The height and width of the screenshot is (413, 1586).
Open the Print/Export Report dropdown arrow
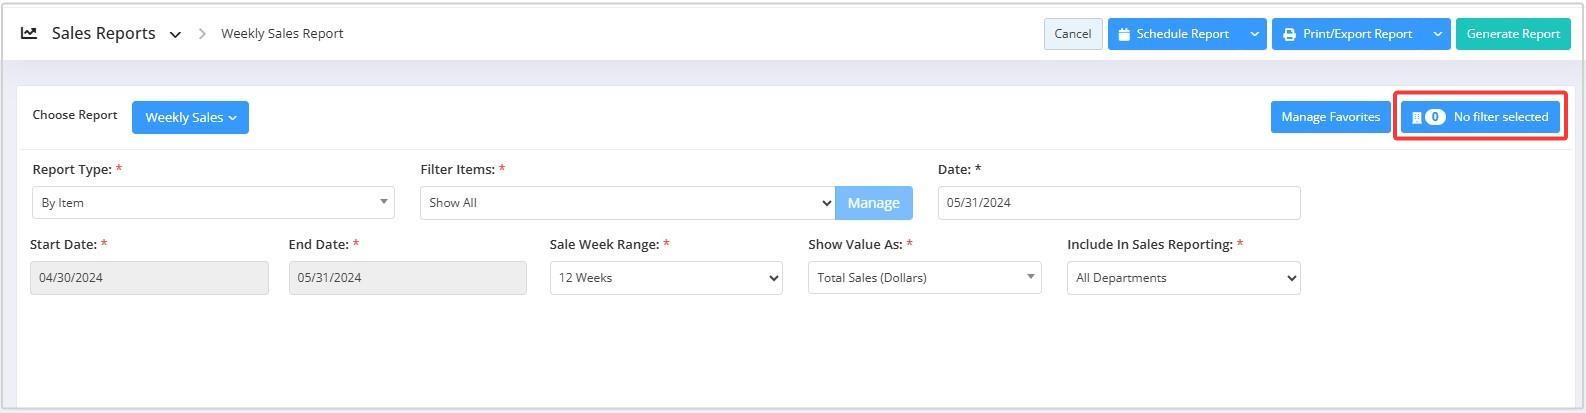pos(1438,34)
